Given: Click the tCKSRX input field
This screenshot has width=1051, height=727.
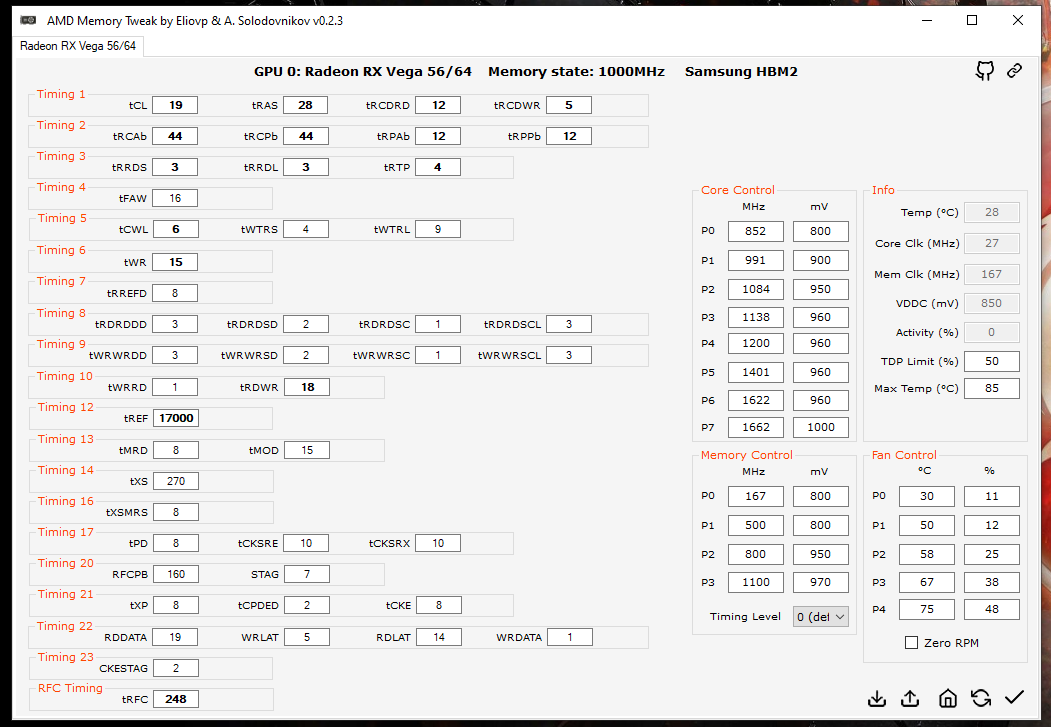Looking at the screenshot, I should click(438, 543).
